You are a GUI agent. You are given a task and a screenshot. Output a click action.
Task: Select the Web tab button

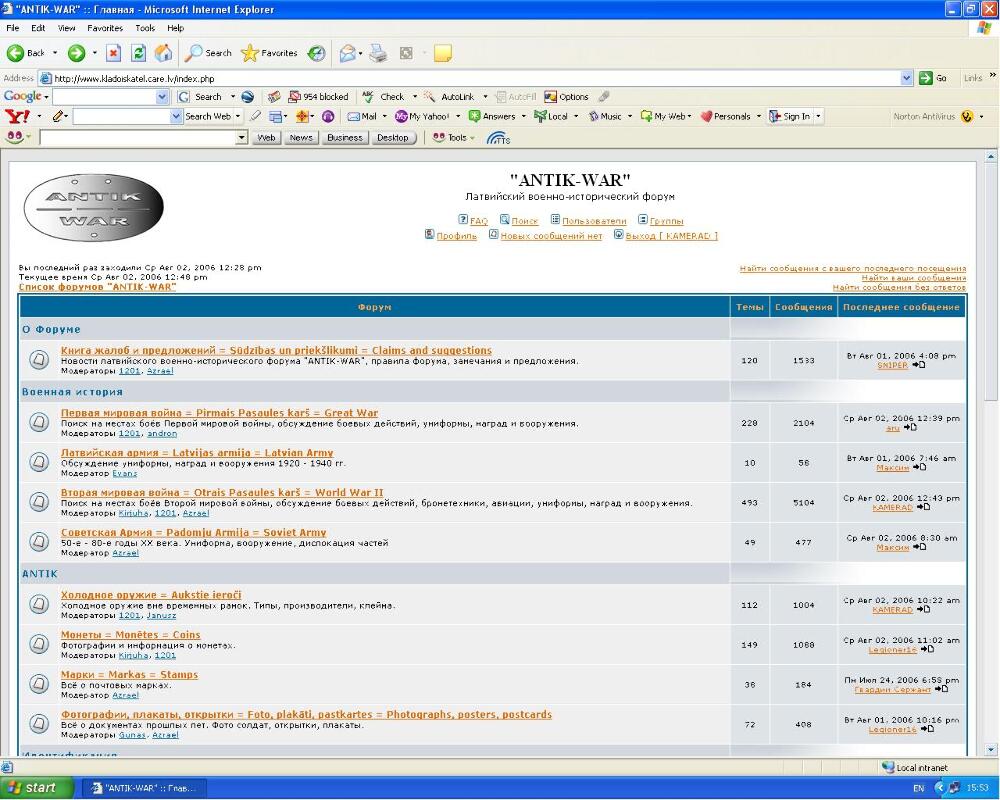(x=266, y=137)
